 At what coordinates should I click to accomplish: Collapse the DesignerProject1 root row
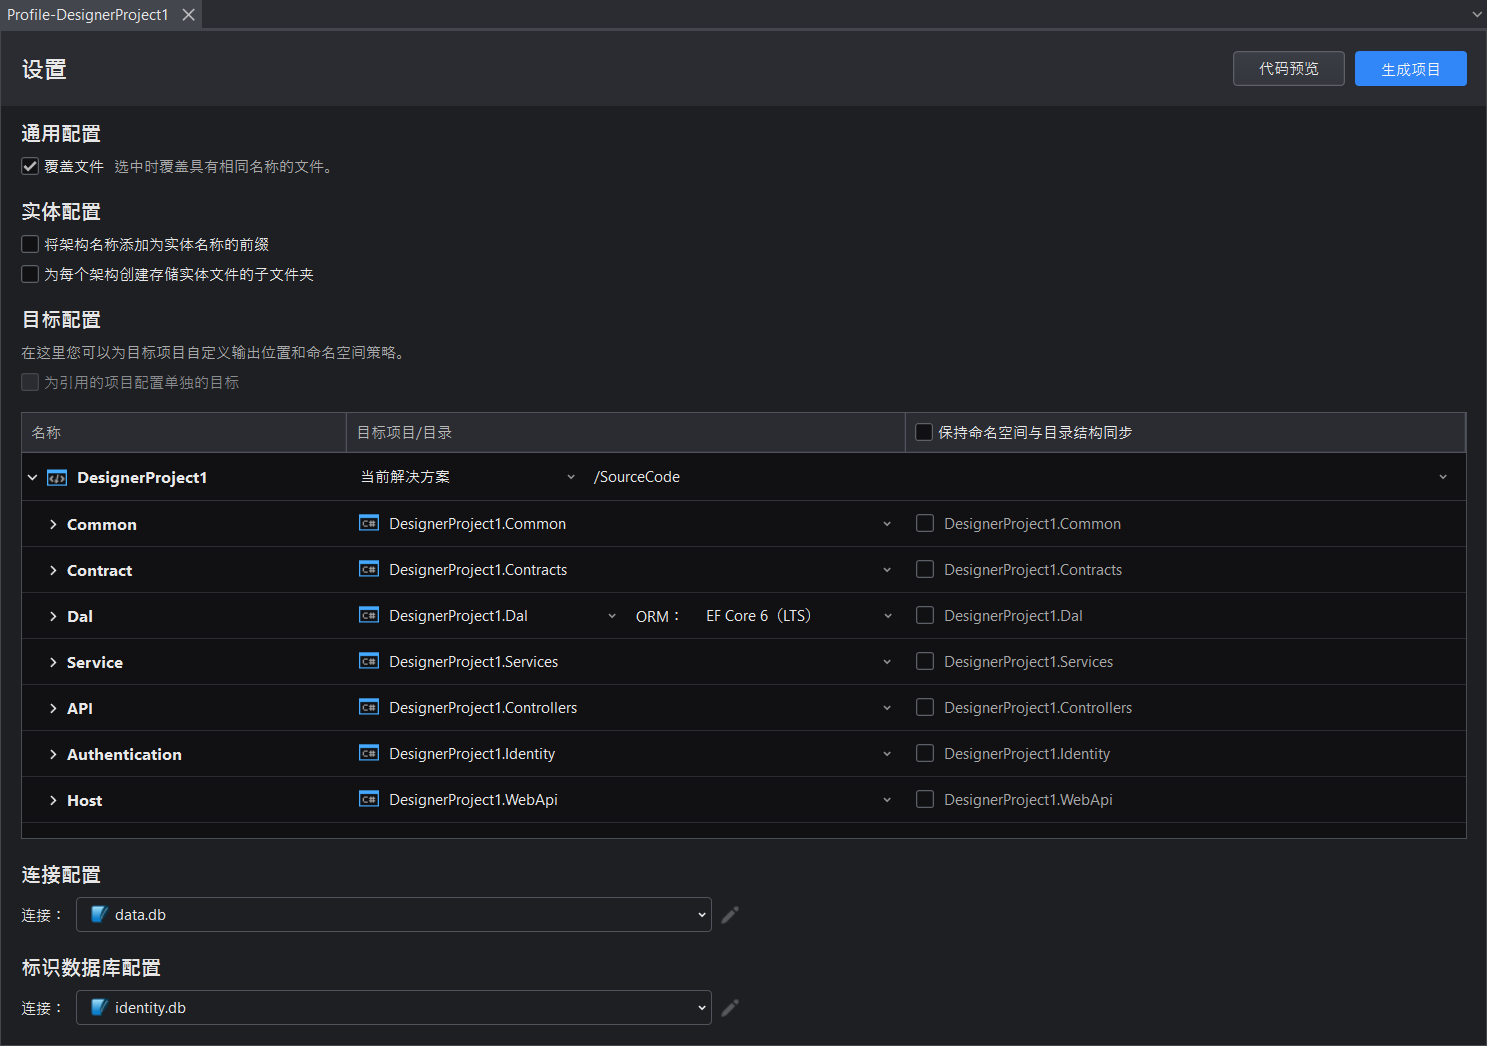pos(33,477)
